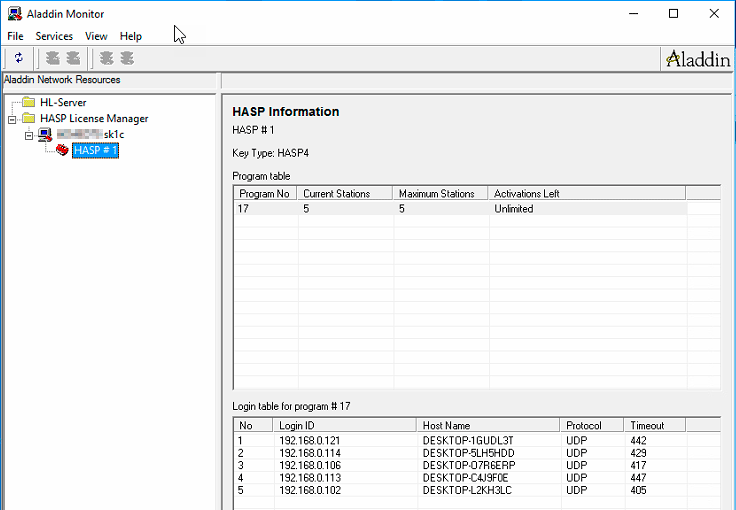Open the Help menu

pyautogui.click(x=131, y=36)
